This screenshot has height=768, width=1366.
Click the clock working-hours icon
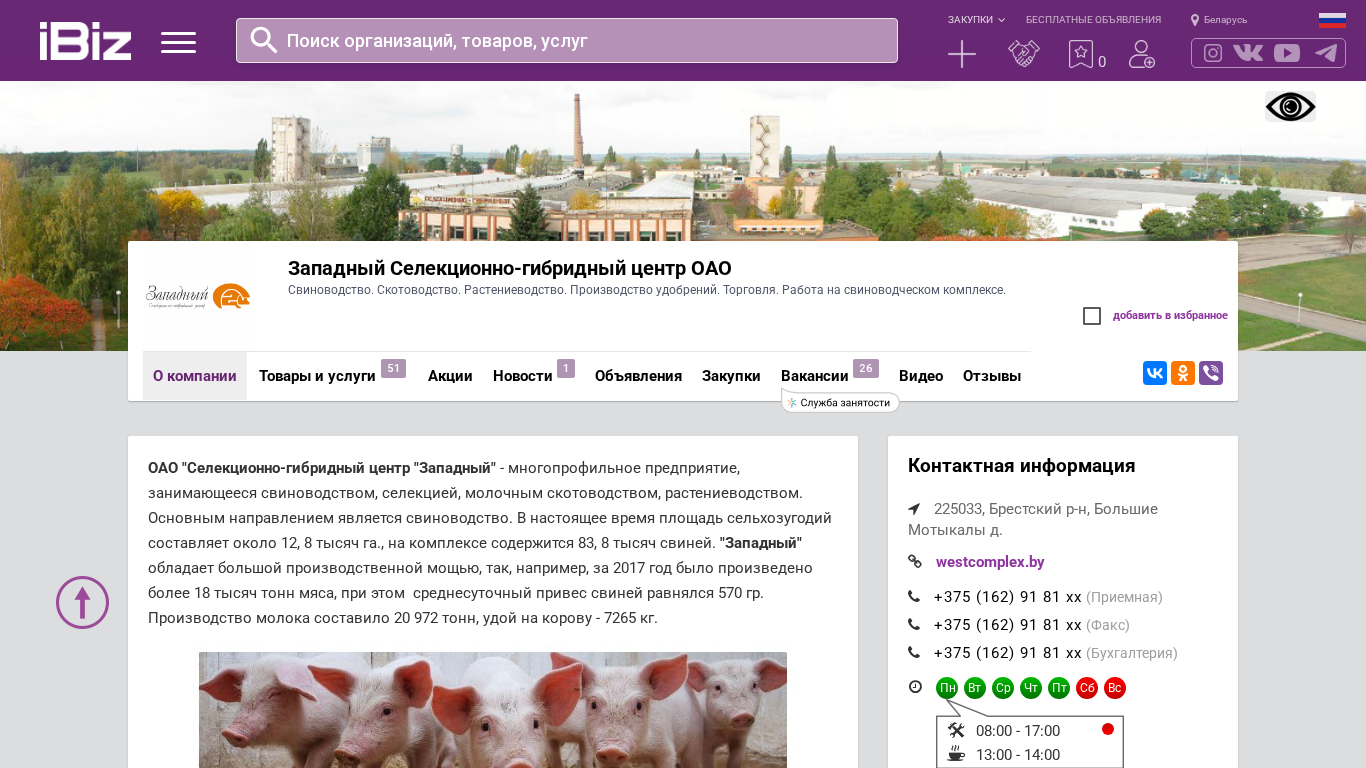pyautogui.click(x=915, y=687)
